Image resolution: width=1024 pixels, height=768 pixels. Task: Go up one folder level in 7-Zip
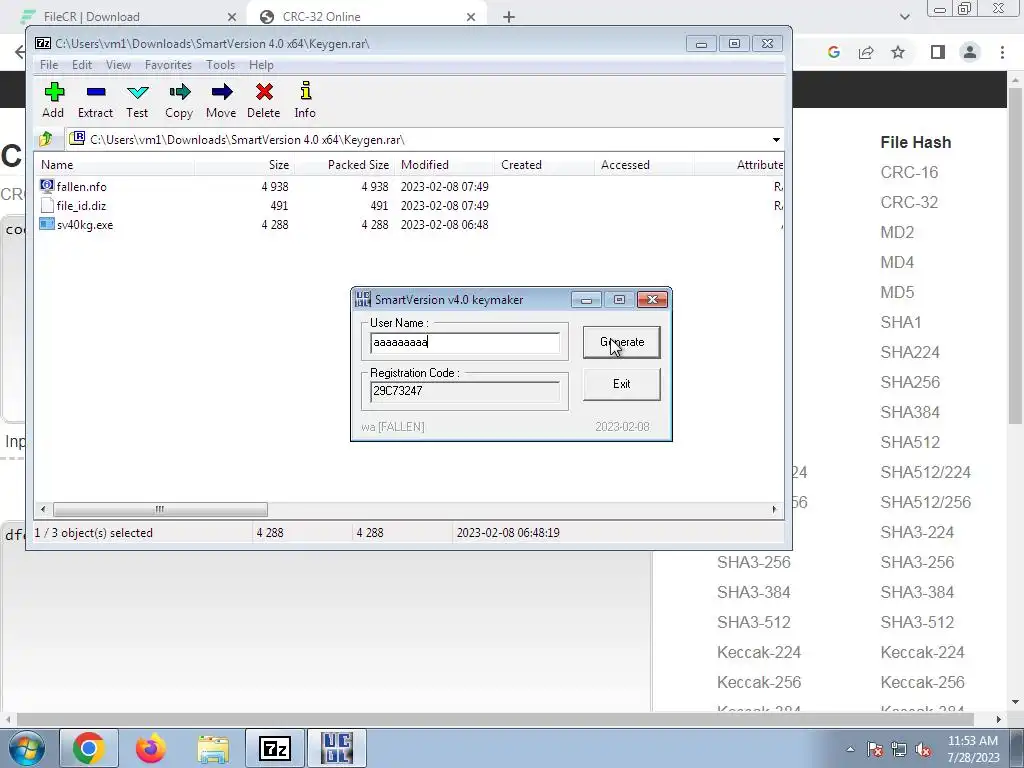[x=46, y=139]
